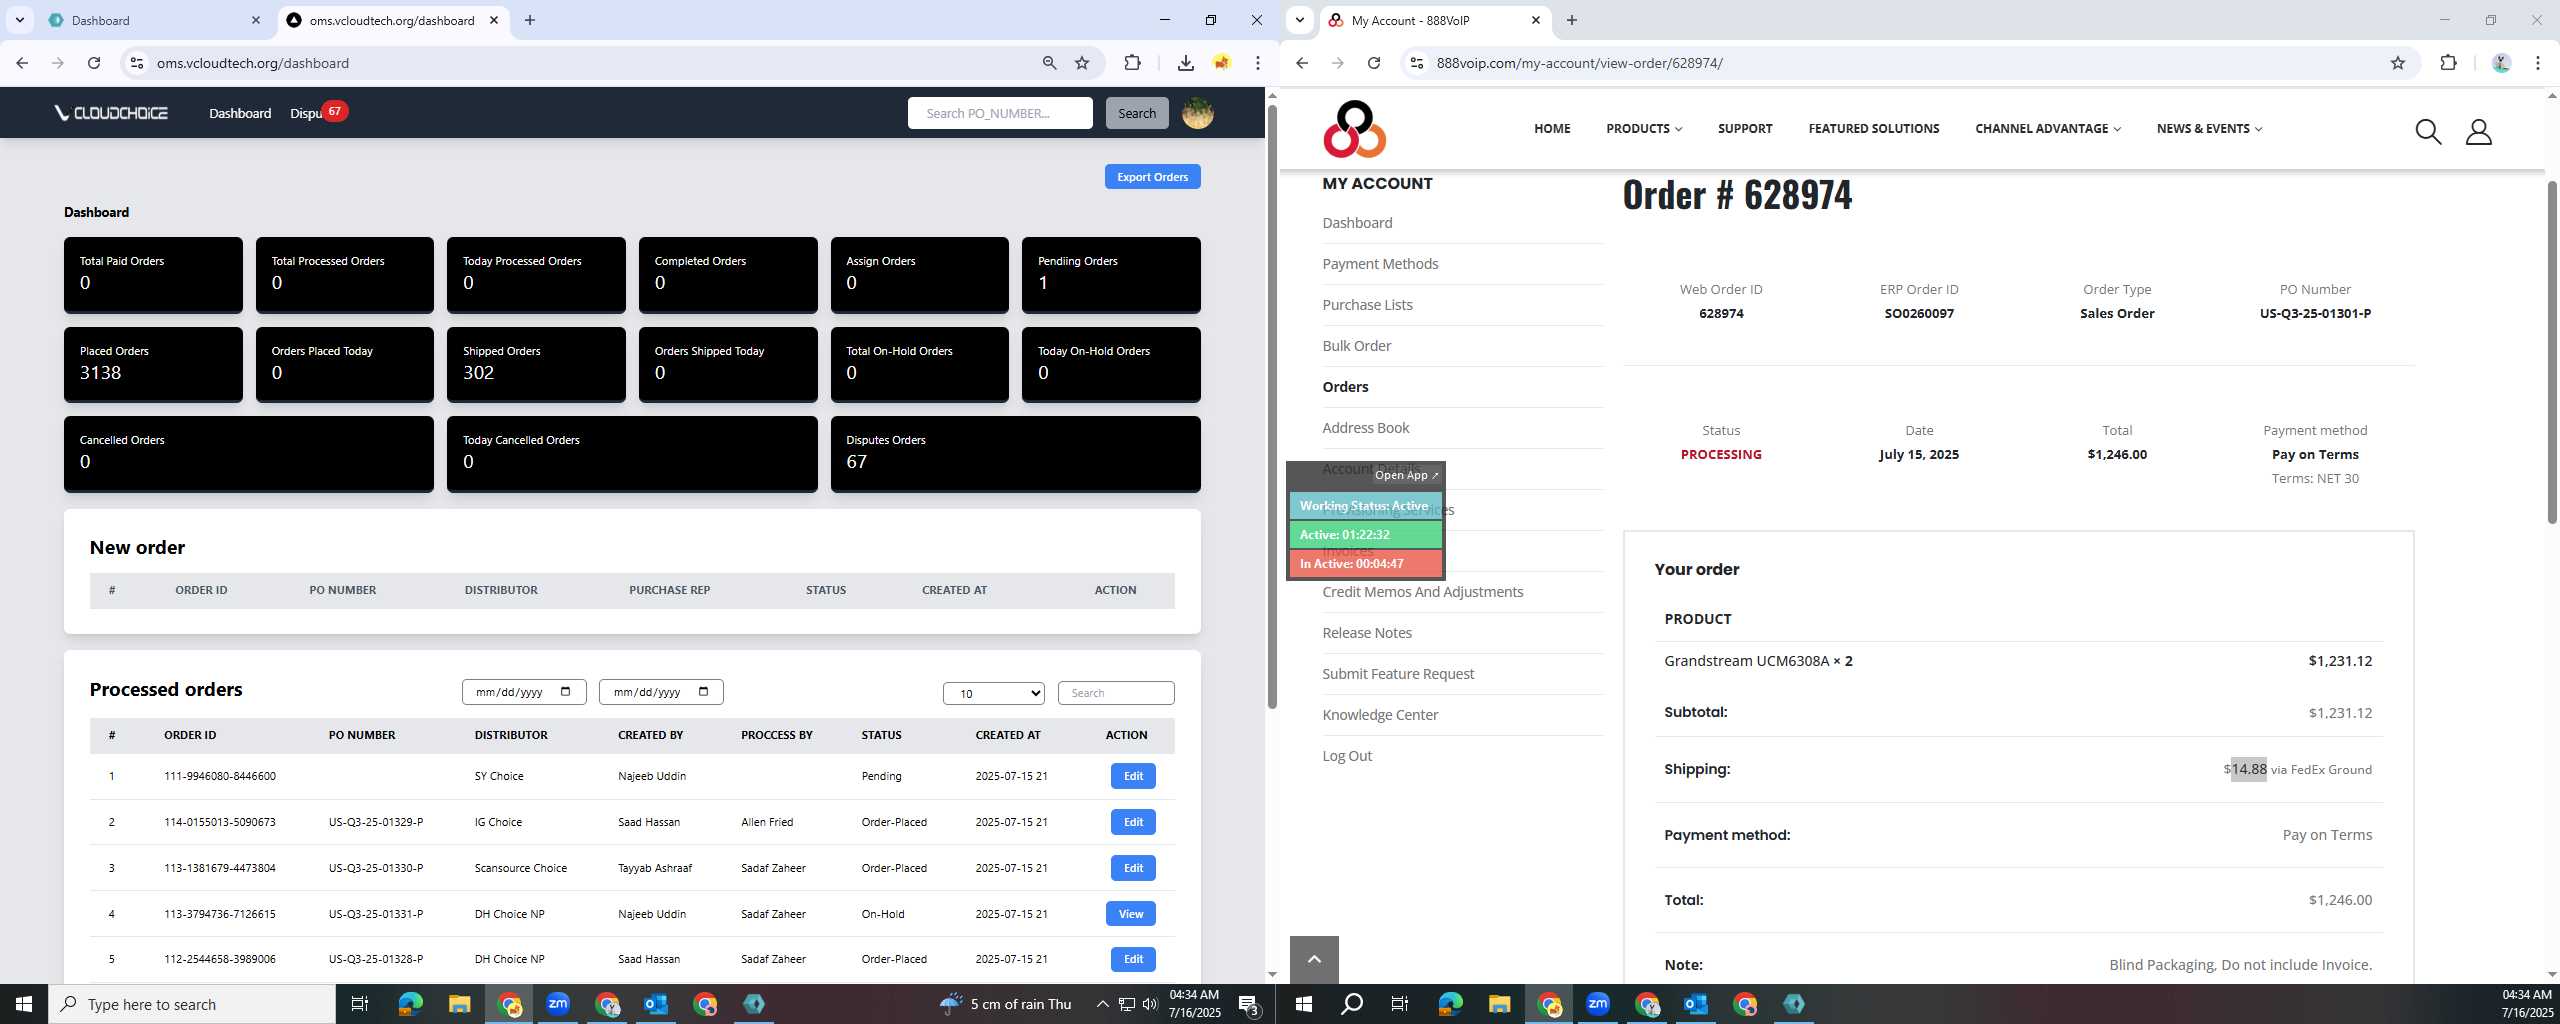Open File Explorer from left taskbar
The height and width of the screenshot is (1024, 2560).
click(459, 1004)
